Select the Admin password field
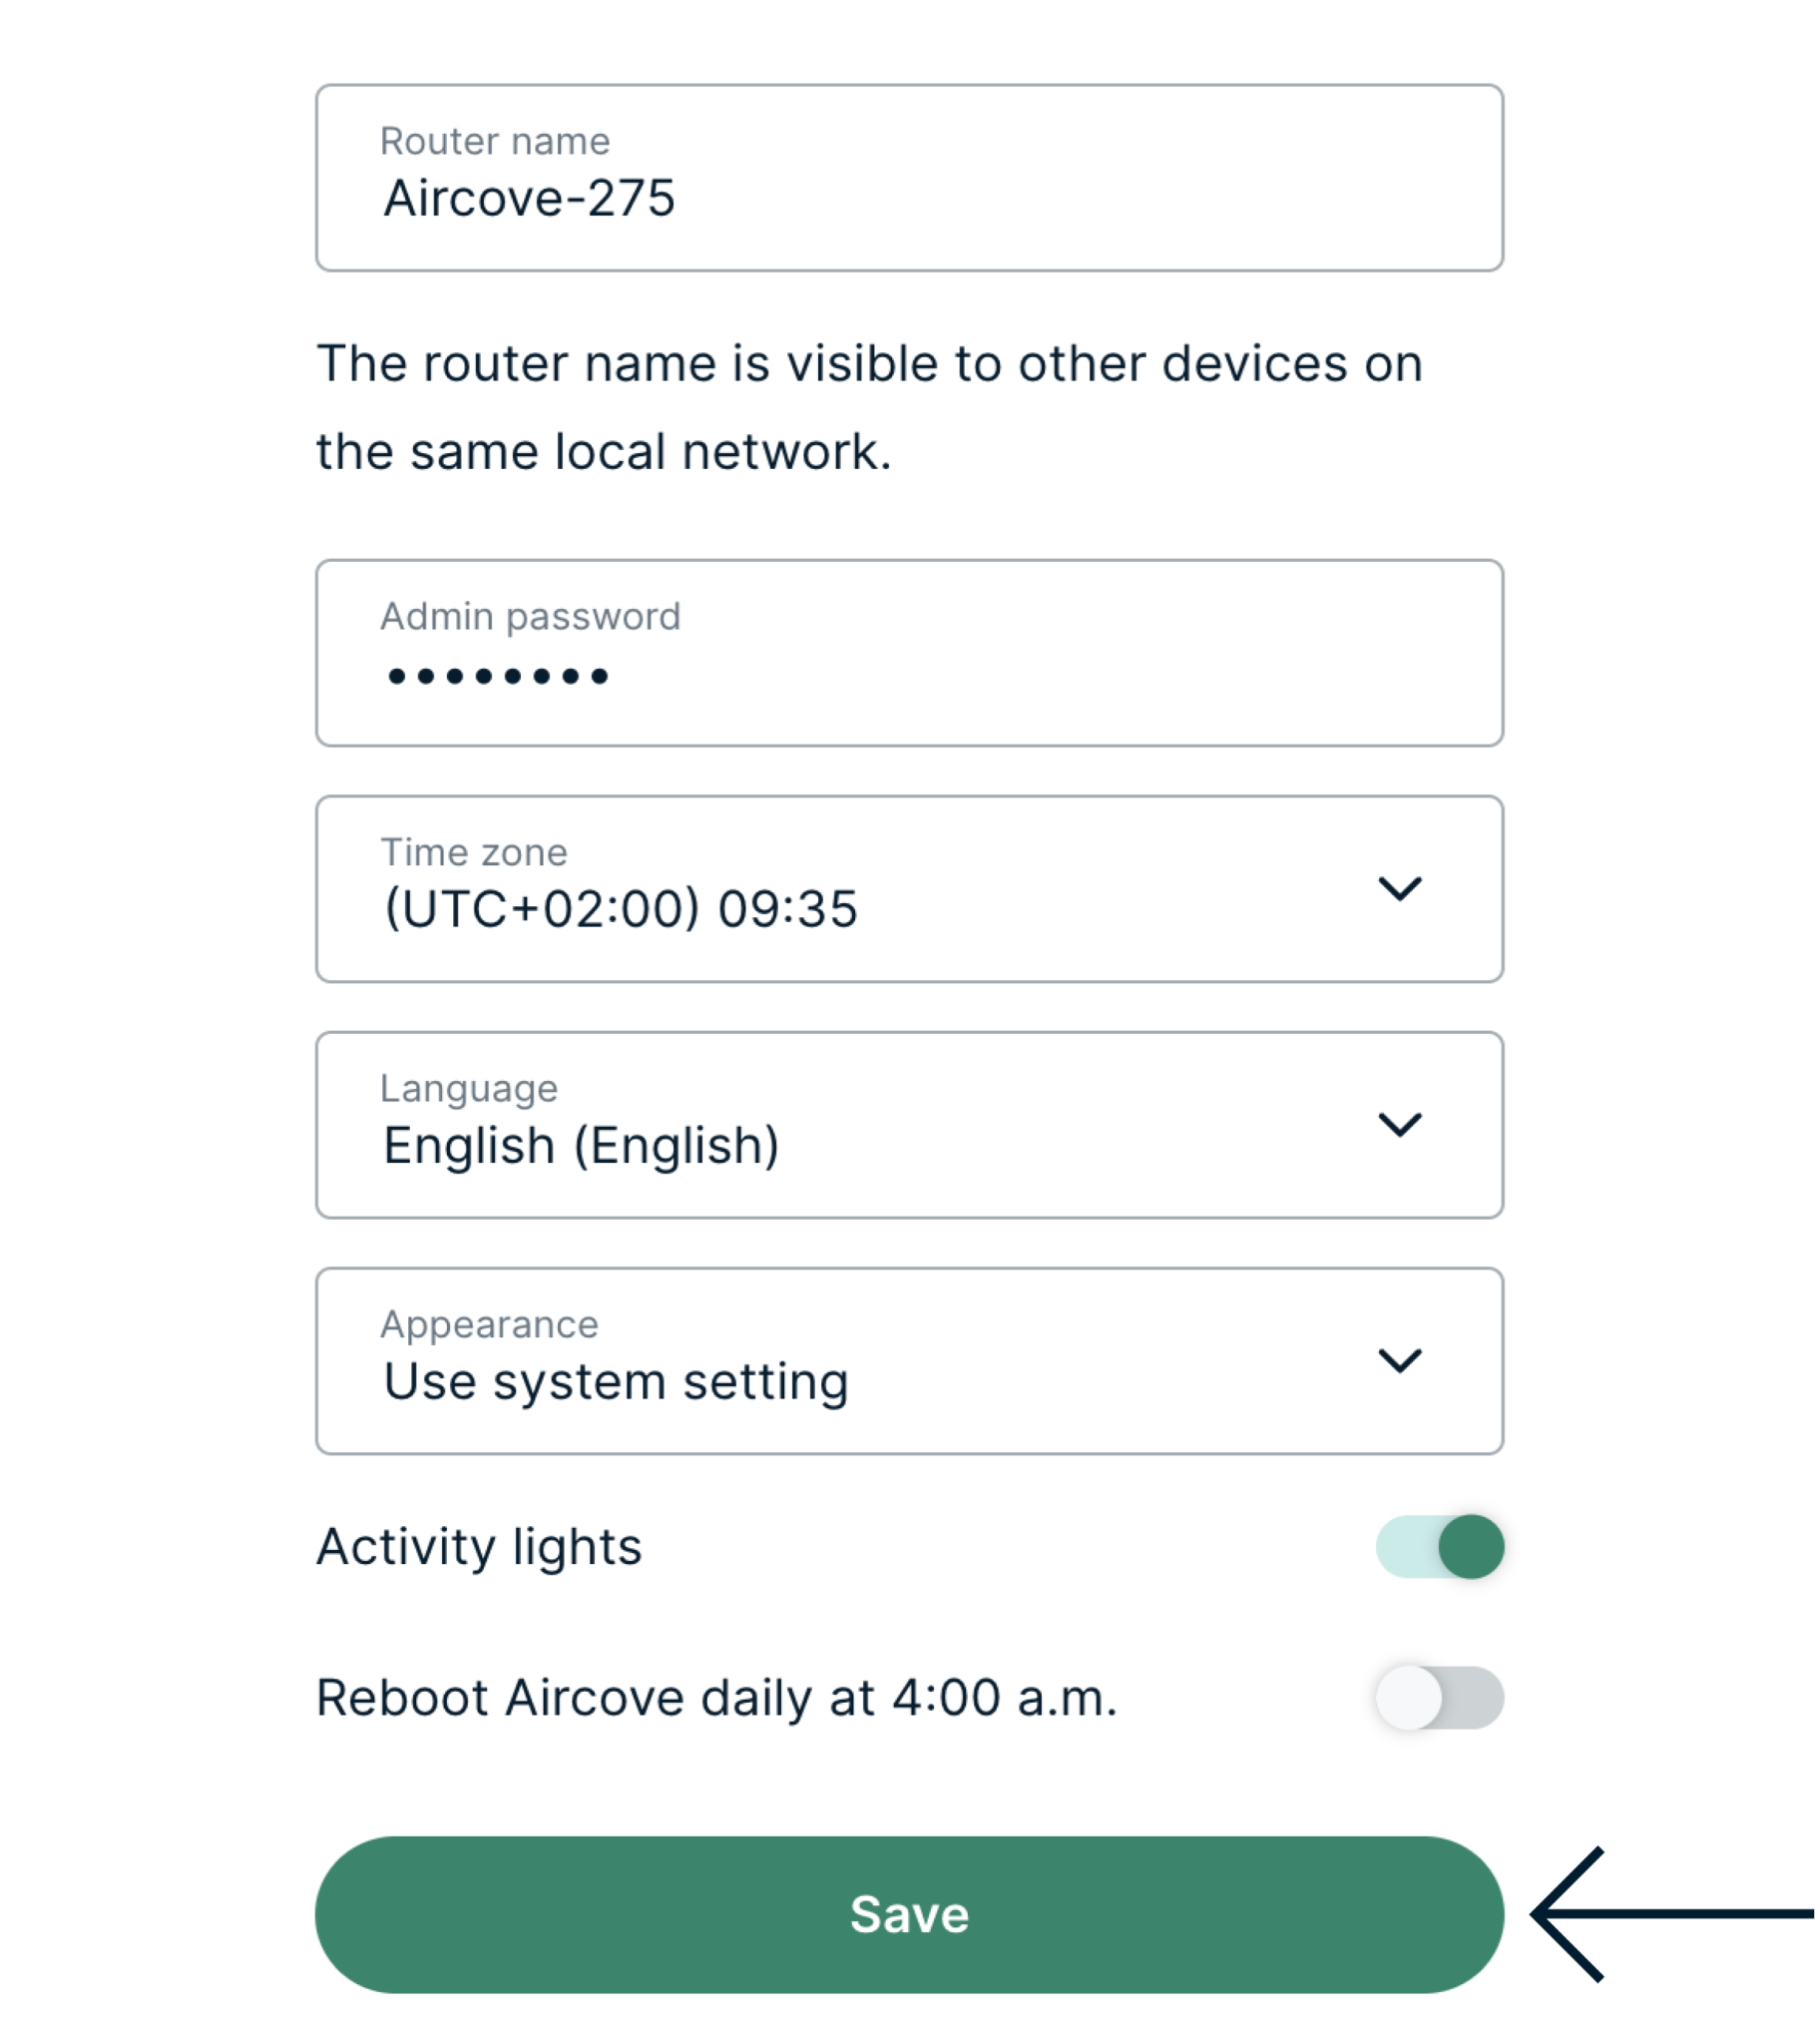 908,653
